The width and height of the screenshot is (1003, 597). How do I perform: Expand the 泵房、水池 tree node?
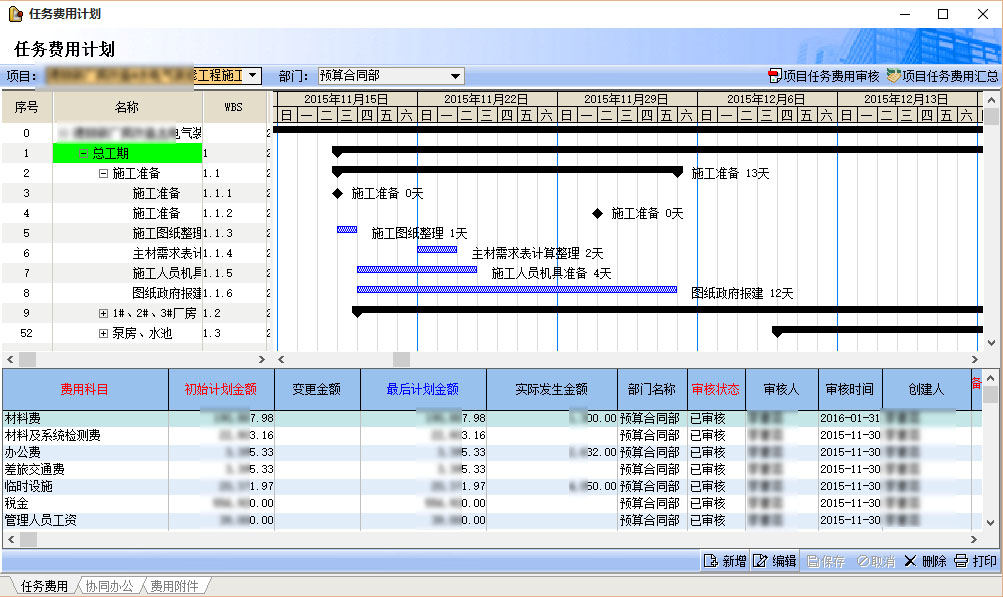103,333
